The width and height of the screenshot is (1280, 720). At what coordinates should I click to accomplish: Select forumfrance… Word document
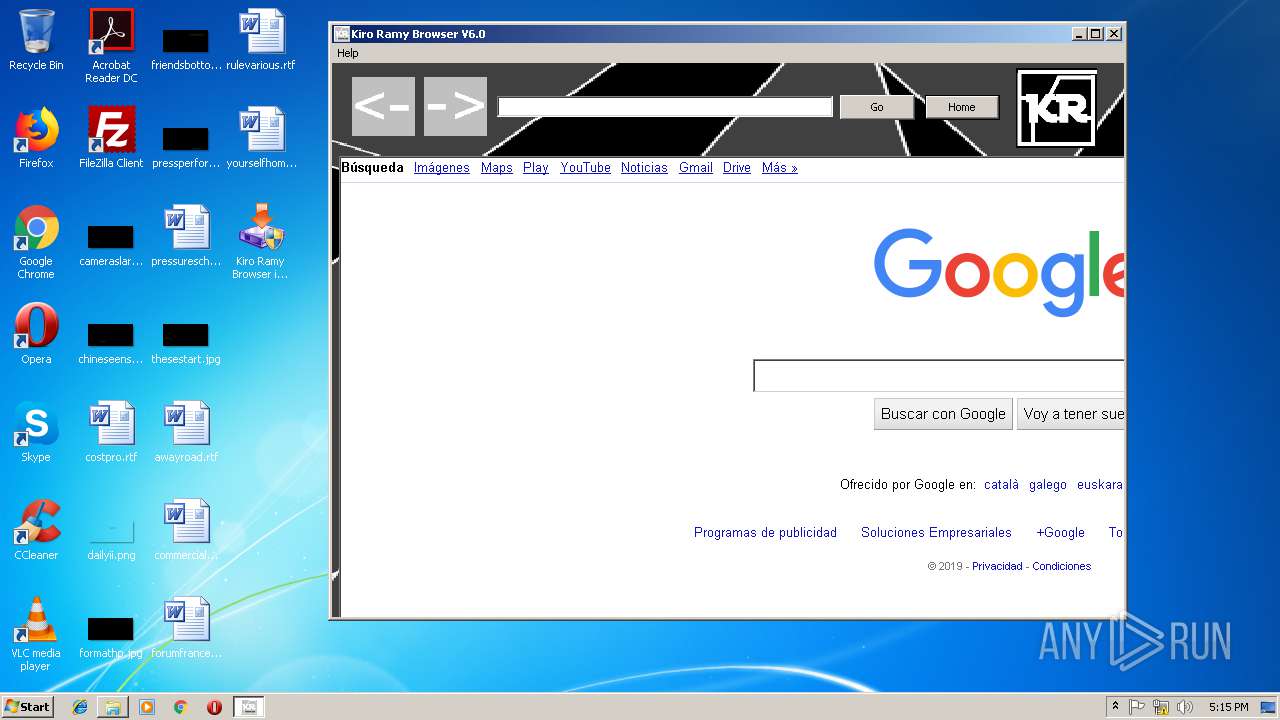[x=186, y=628]
